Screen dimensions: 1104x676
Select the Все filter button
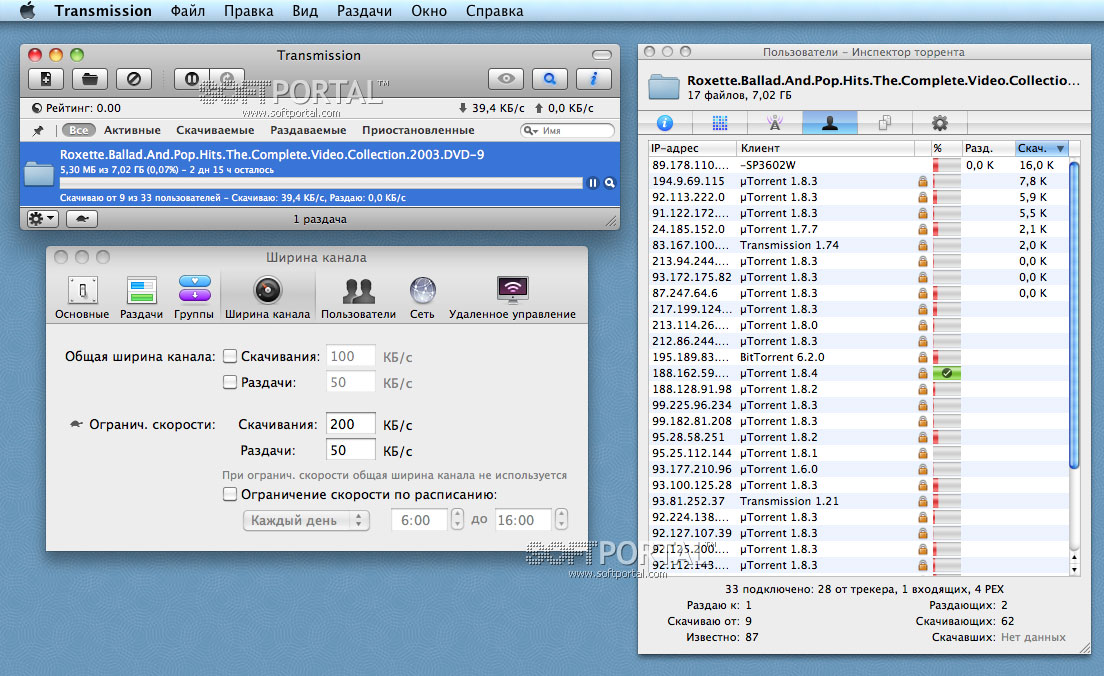[79, 130]
